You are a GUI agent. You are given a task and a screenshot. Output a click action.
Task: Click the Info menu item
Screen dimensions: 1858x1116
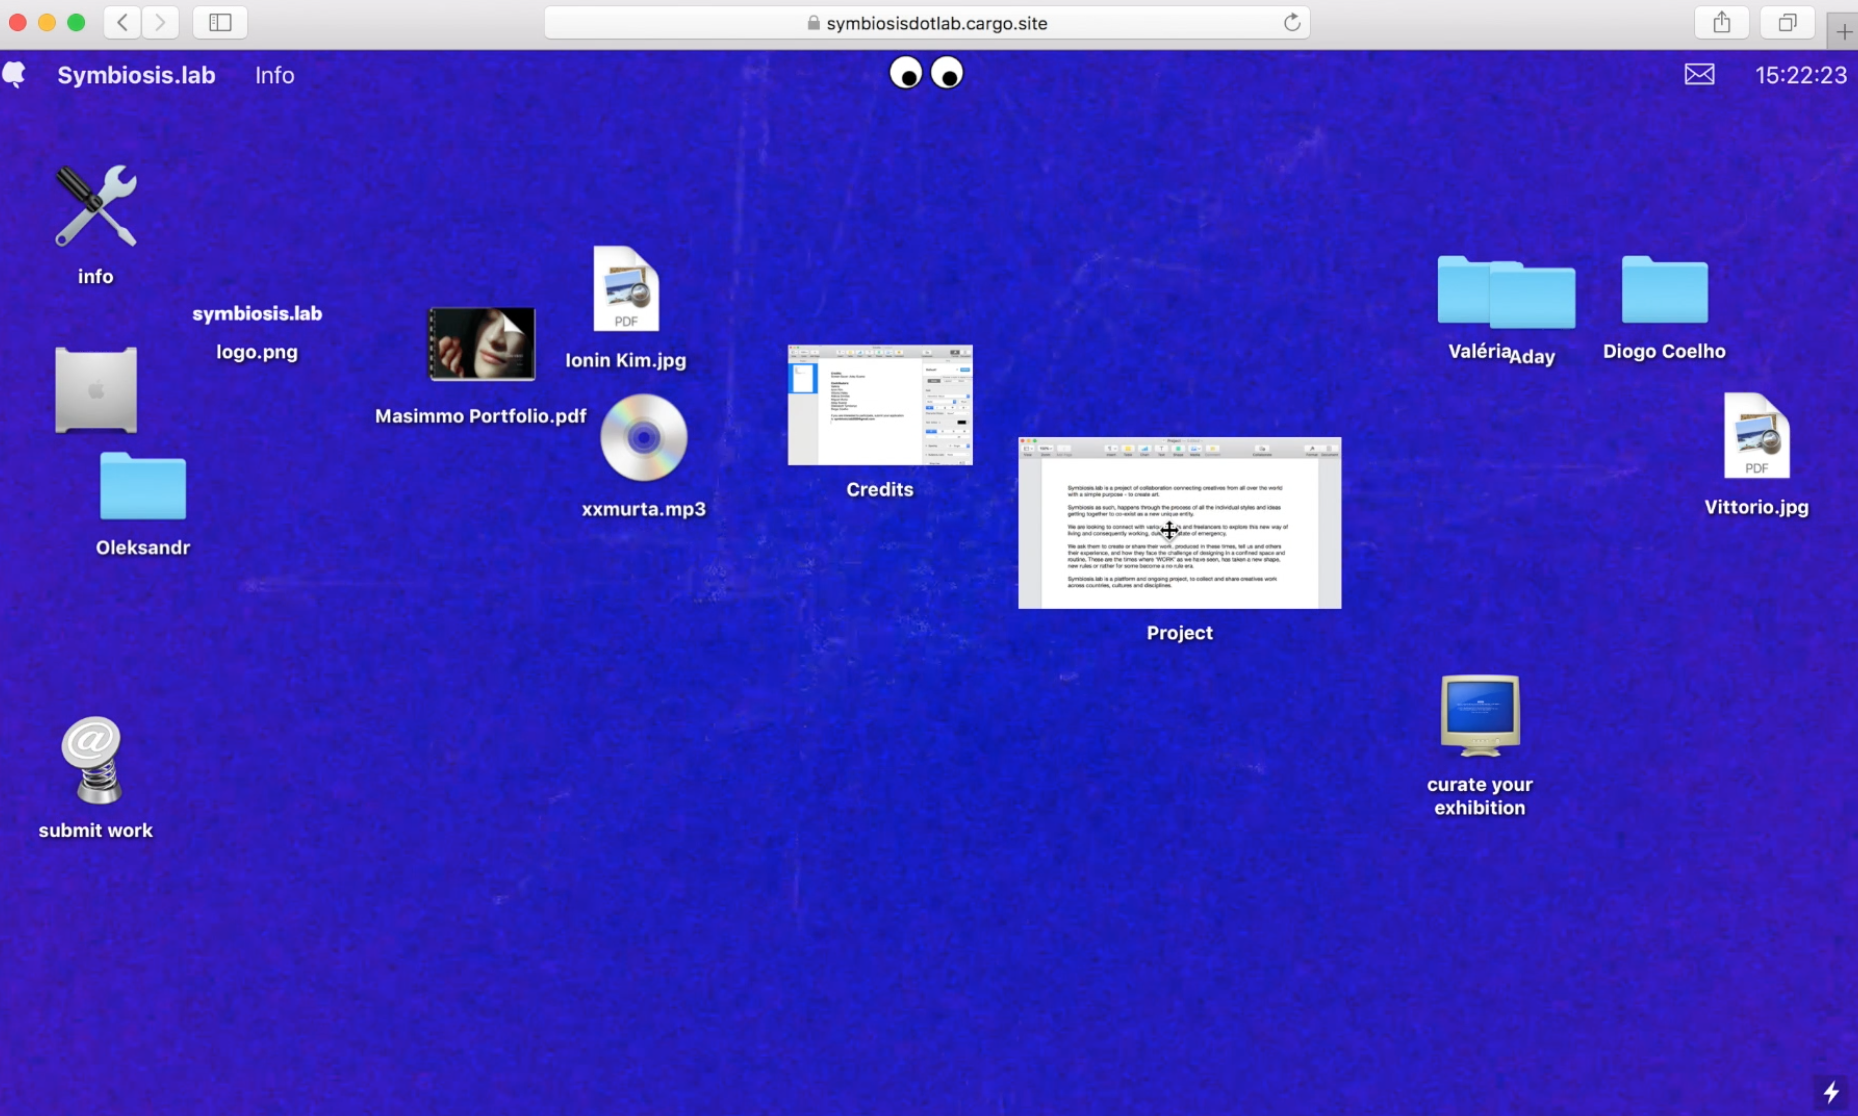pos(274,75)
